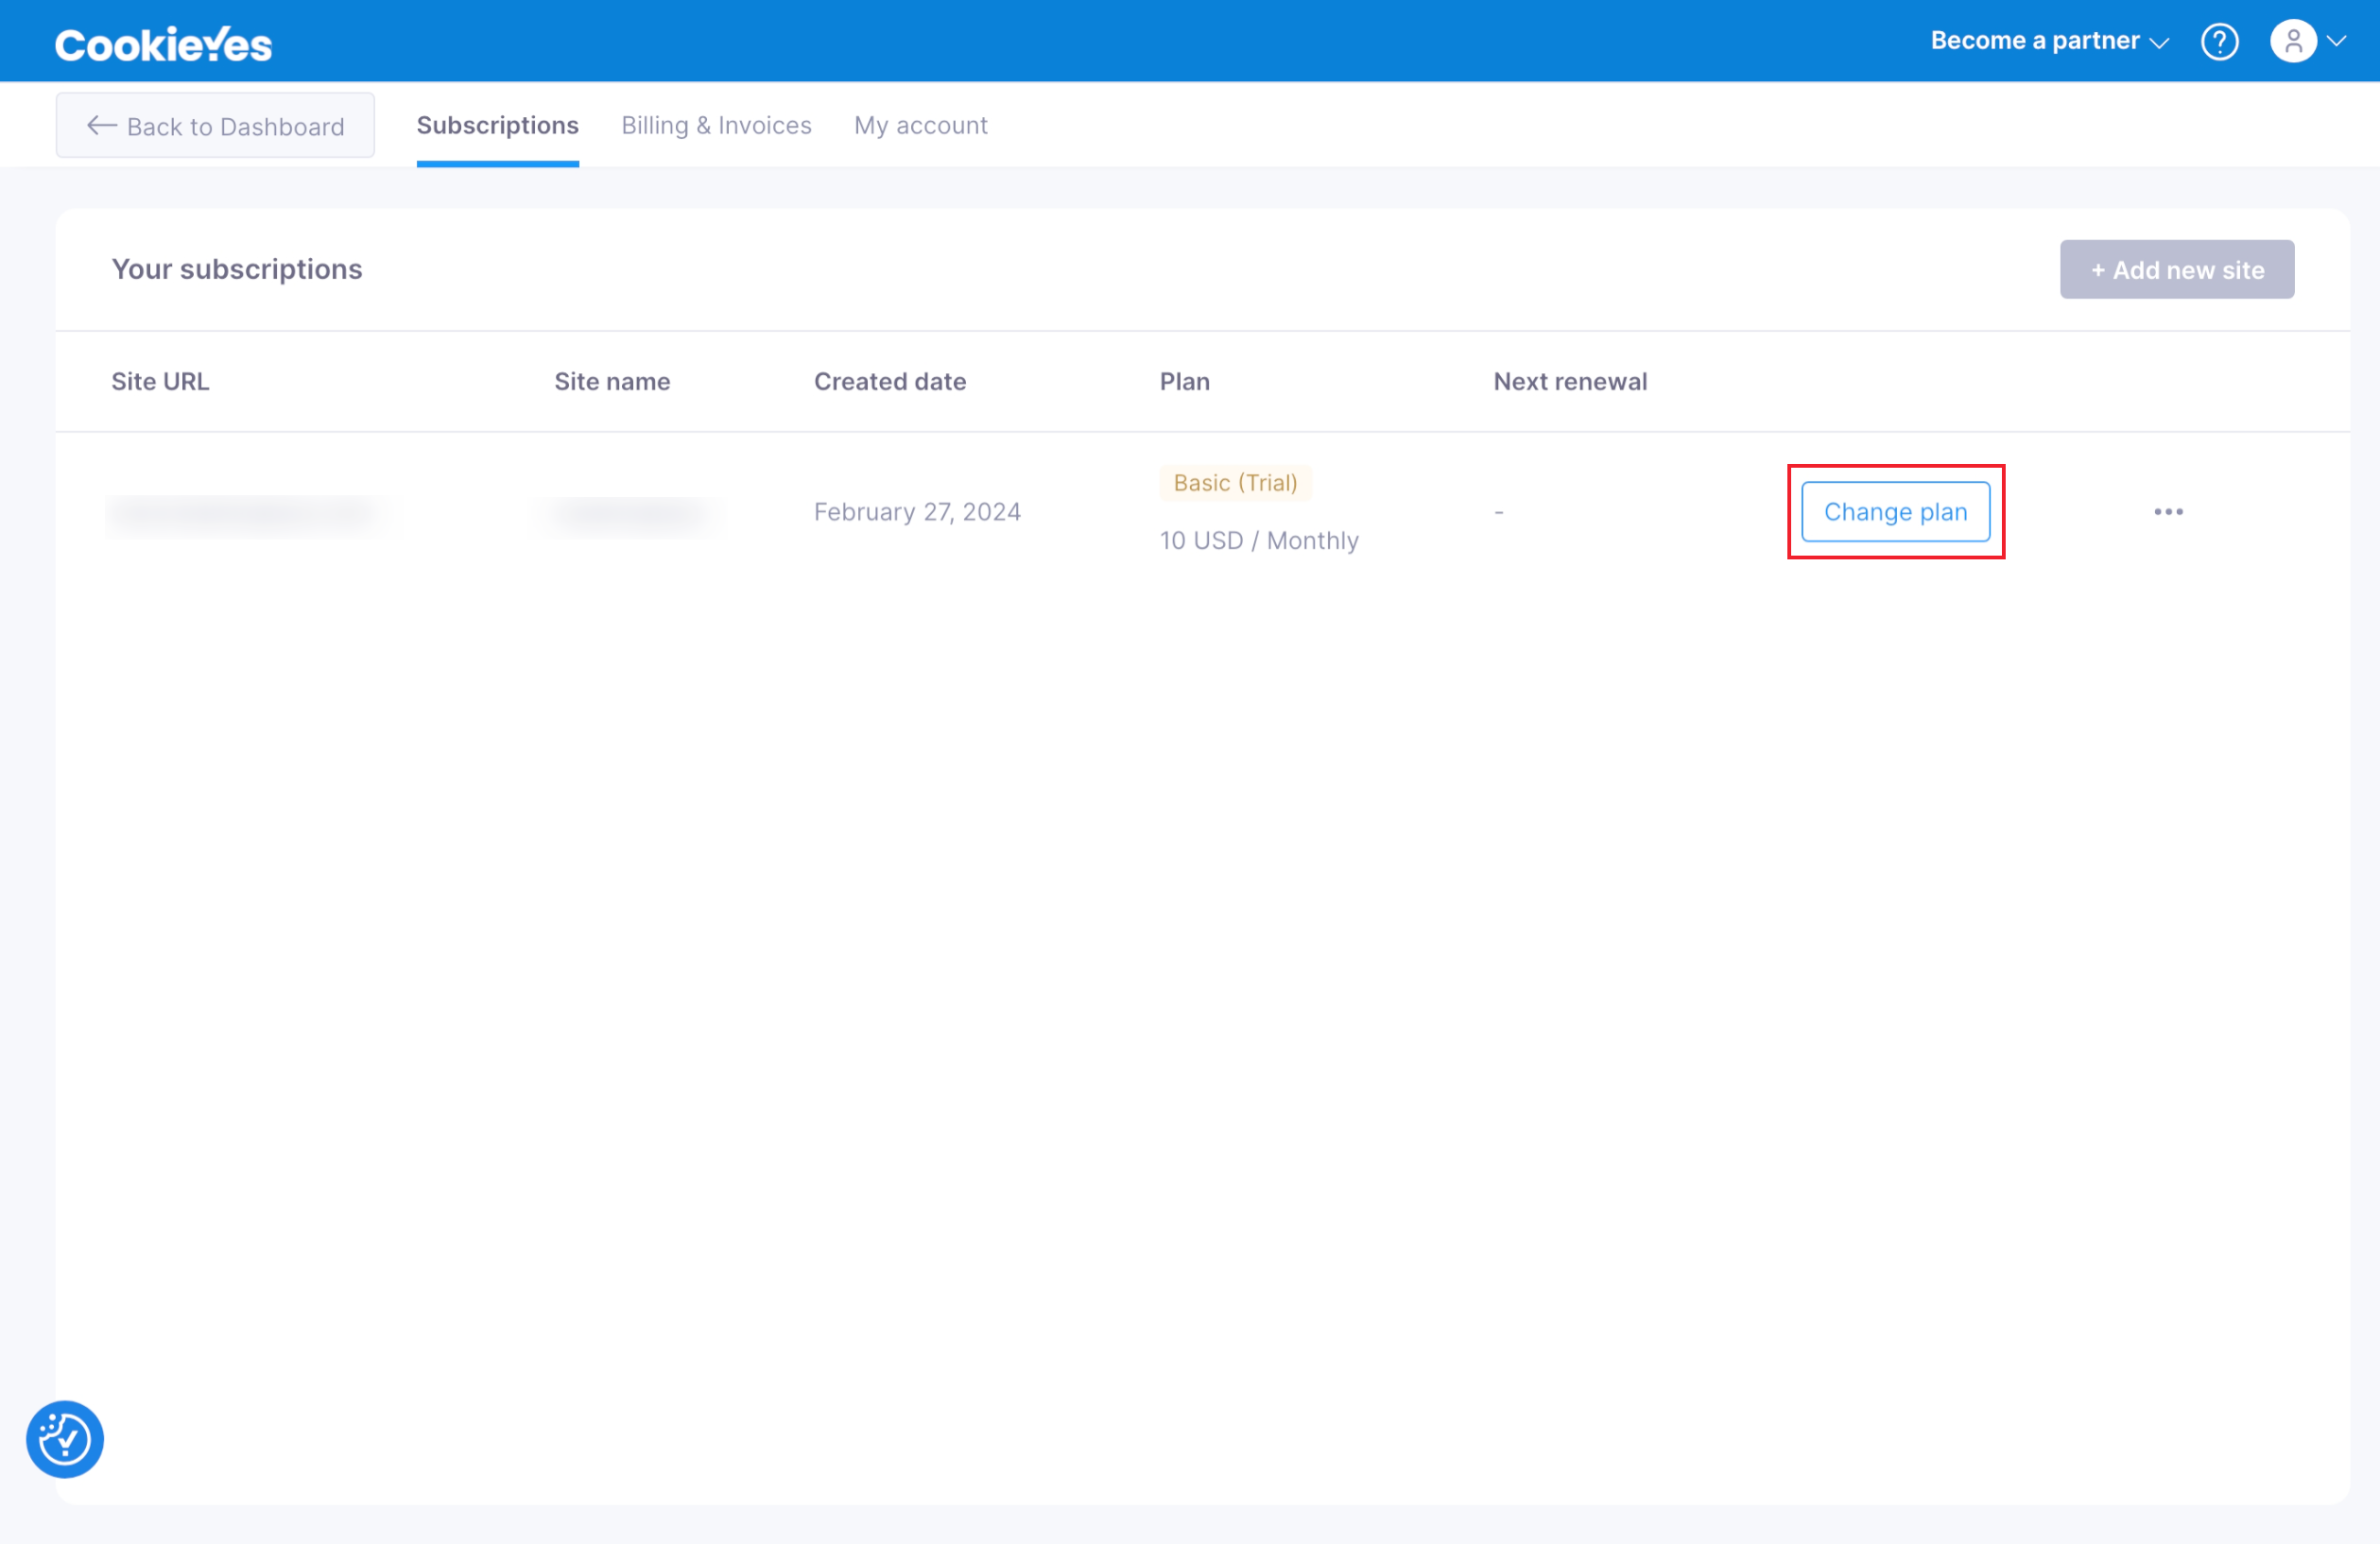Open the cookie consent widget icon
Image resolution: width=2380 pixels, height=1544 pixels.
coord(65,1438)
